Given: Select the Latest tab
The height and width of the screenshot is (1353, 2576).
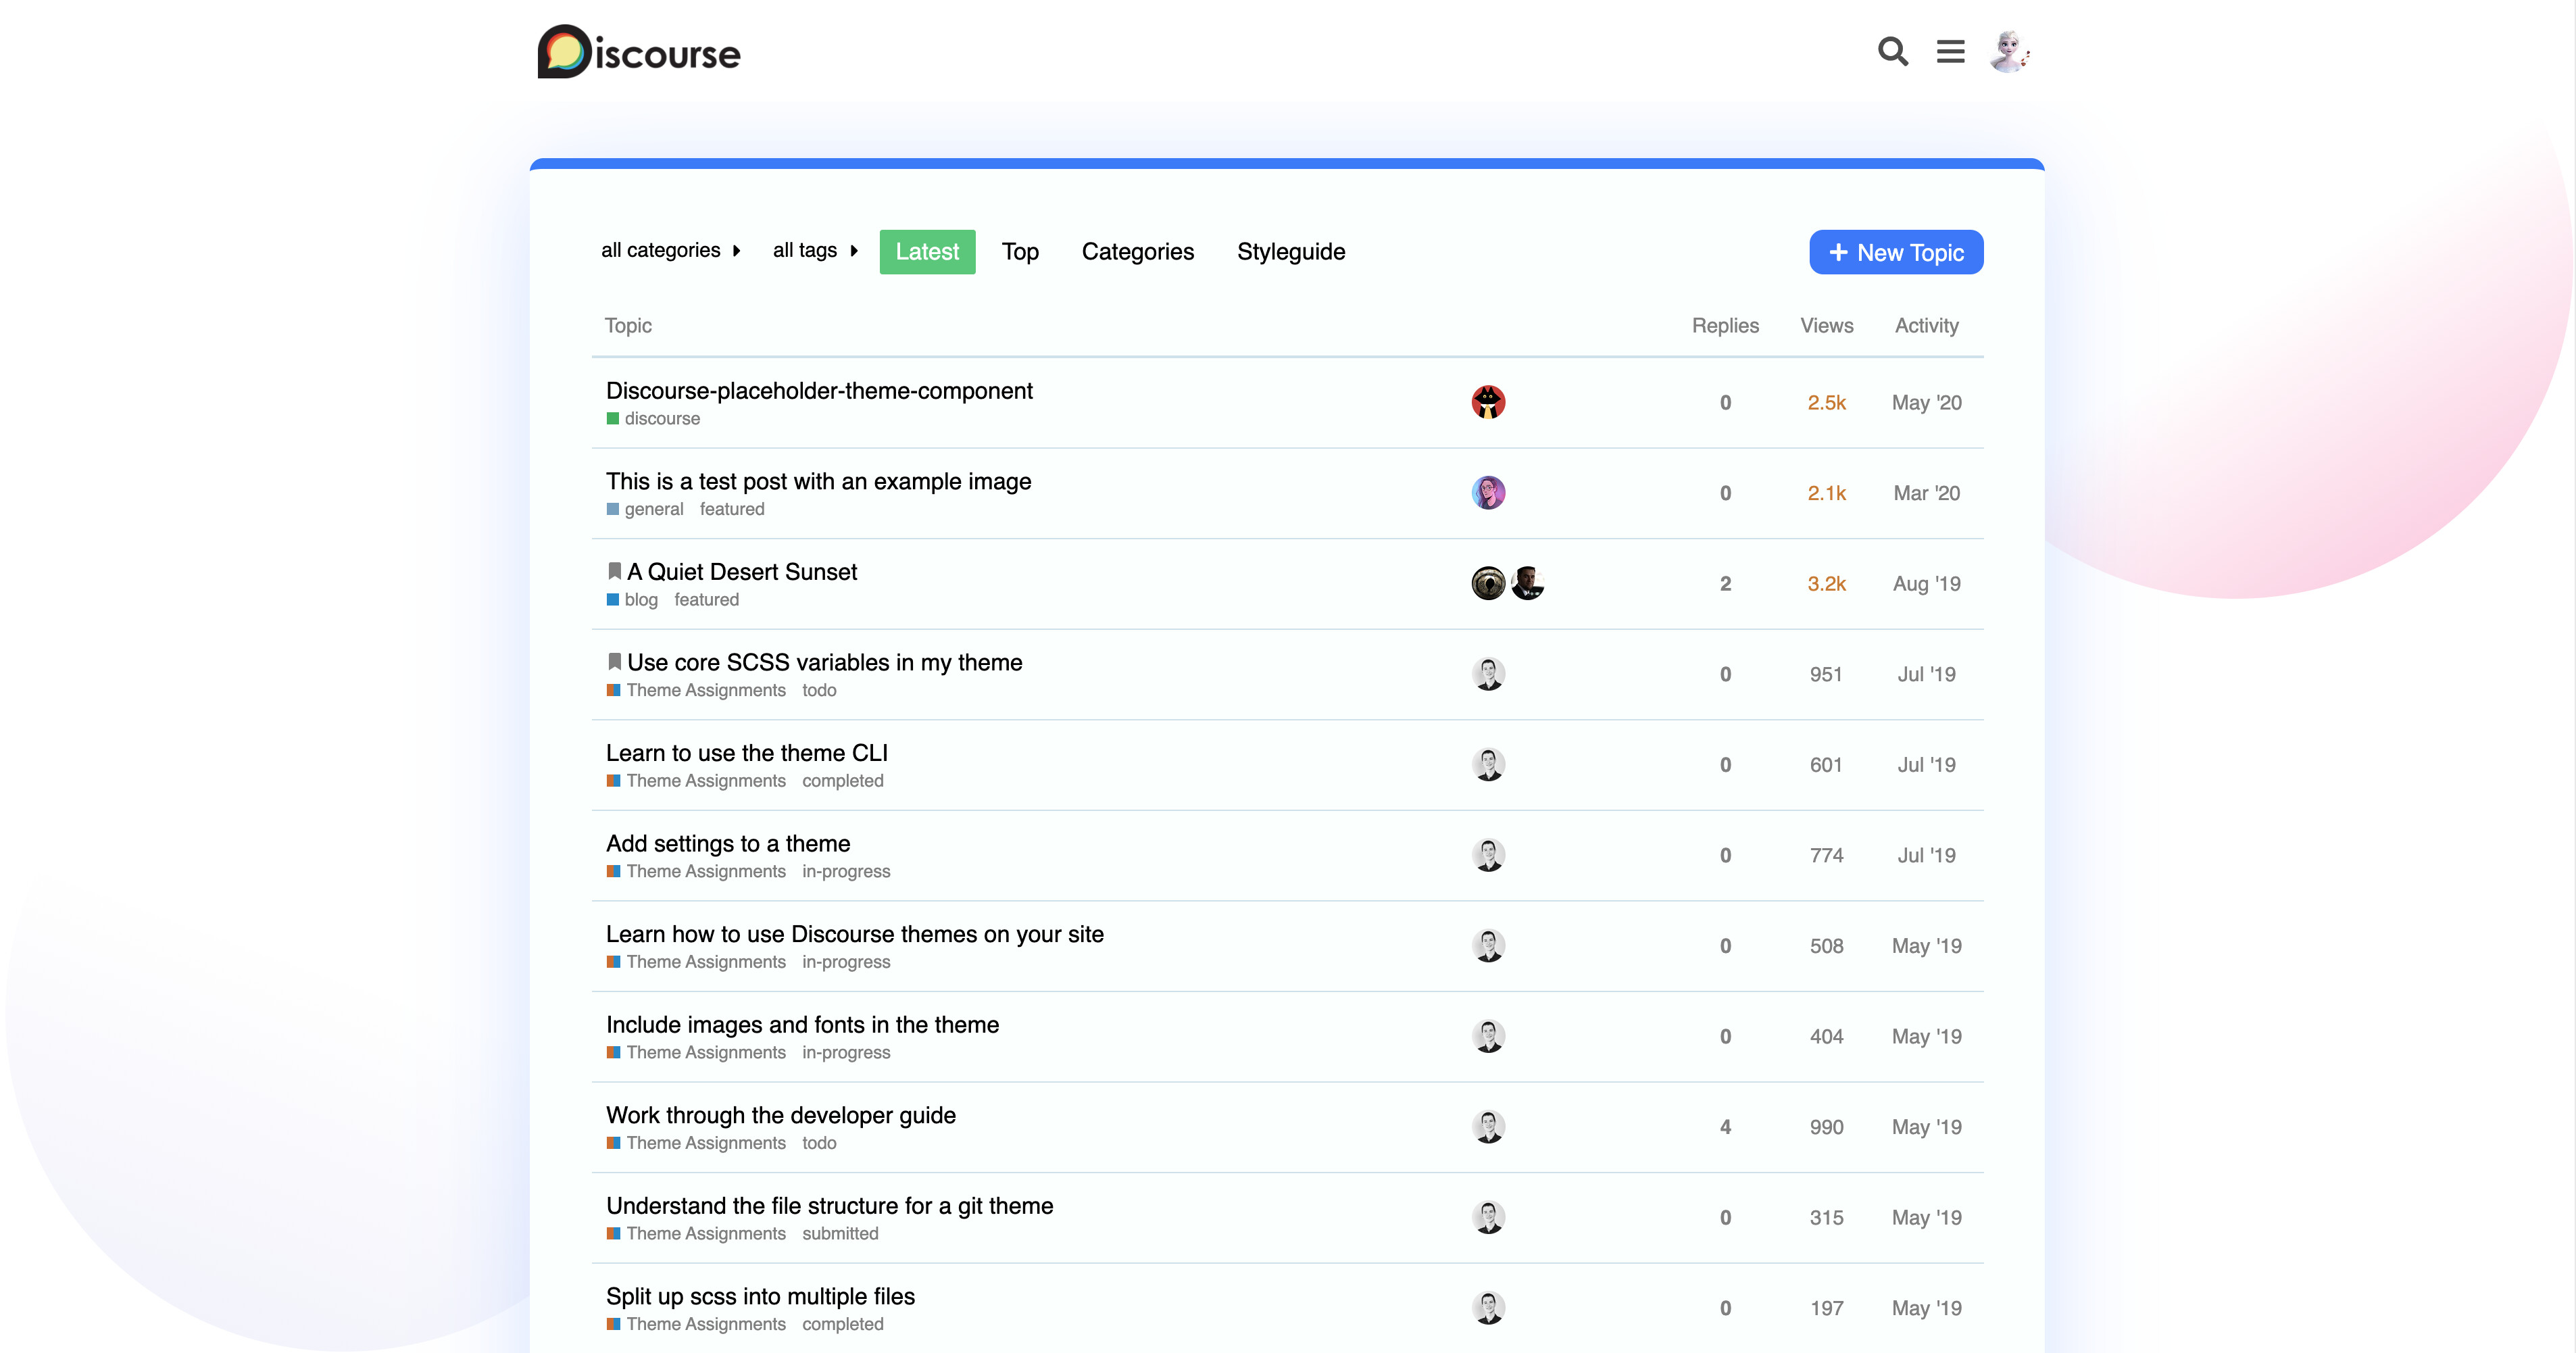Looking at the screenshot, I should click(927, 252).
